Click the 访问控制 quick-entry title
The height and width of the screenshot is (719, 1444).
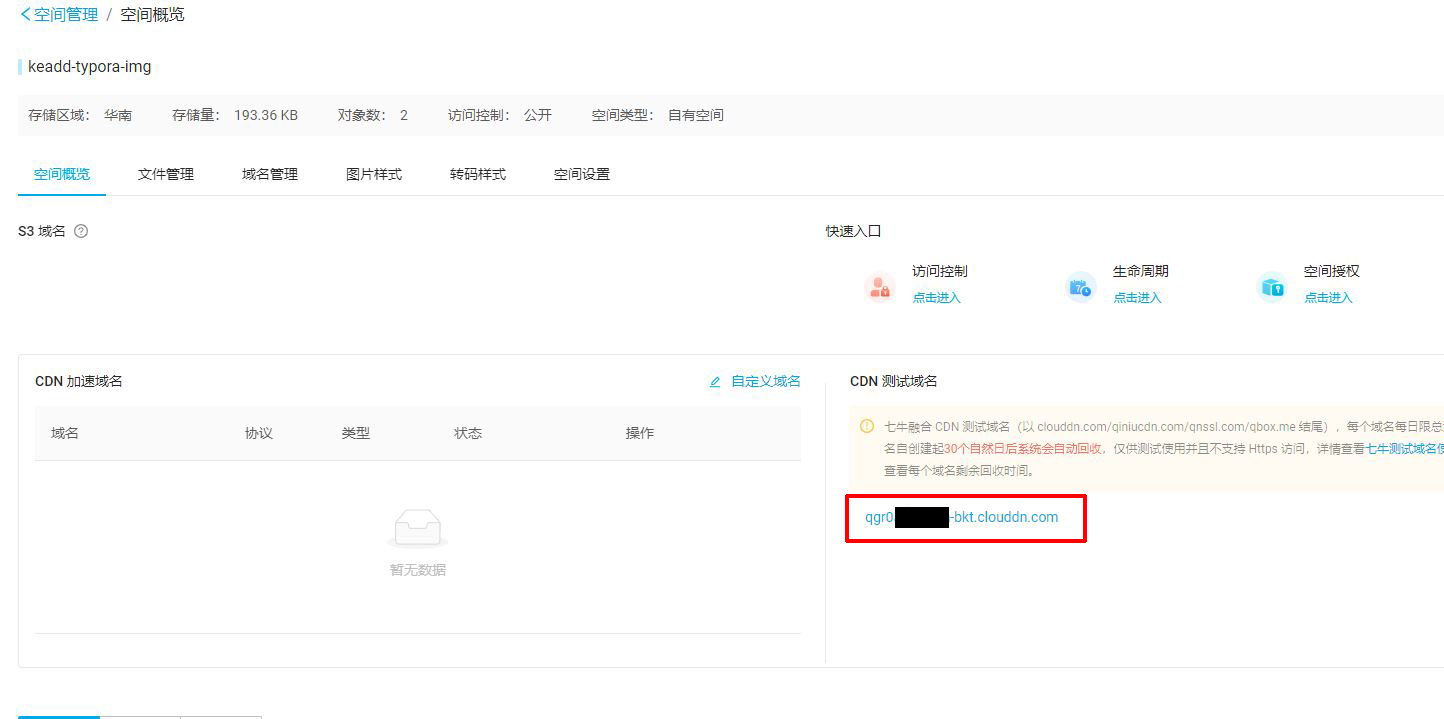pos(940,271)
